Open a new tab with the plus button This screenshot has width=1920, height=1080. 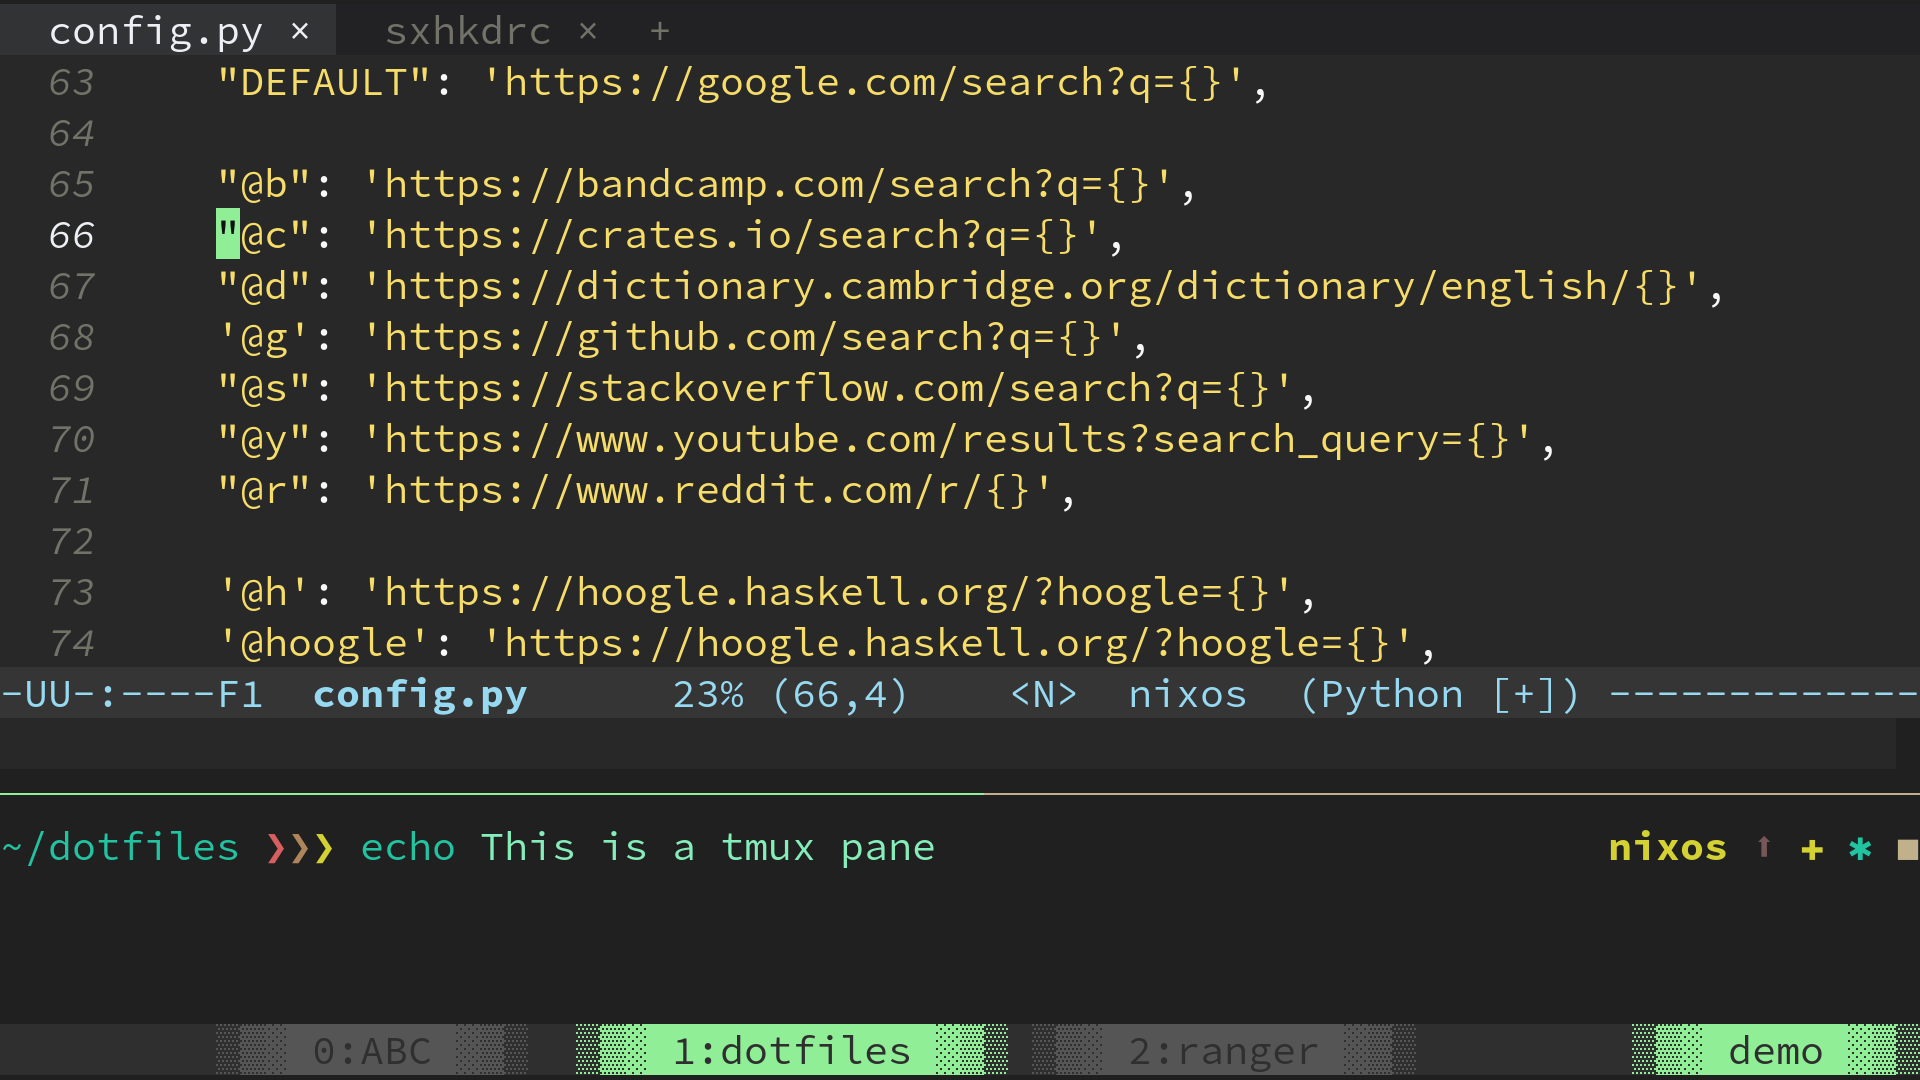(x=660, y=31)
